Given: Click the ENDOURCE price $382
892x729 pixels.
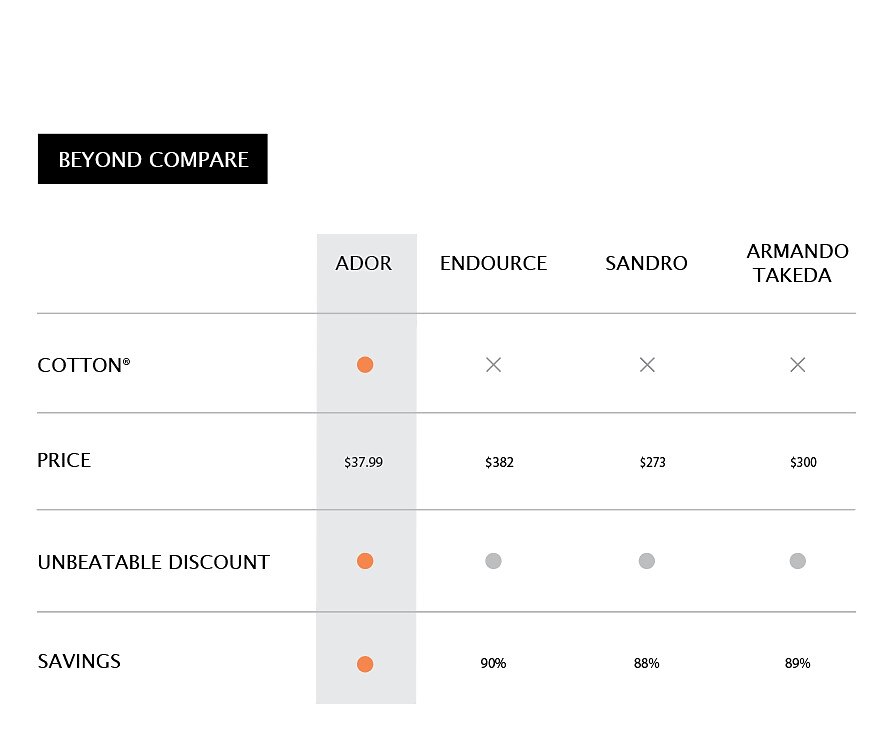Looking at the screenshot, I should coord(499,462).
